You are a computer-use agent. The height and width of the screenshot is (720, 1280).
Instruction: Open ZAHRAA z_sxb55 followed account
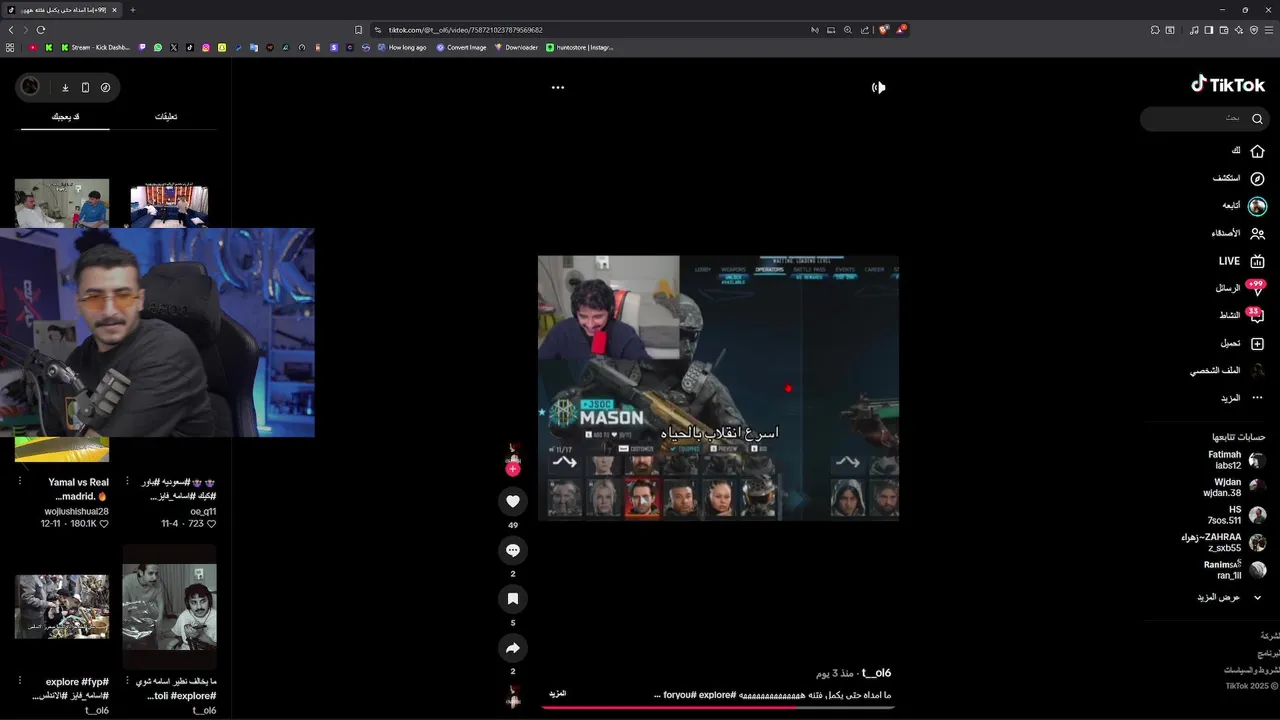(x=1223, y=543)
